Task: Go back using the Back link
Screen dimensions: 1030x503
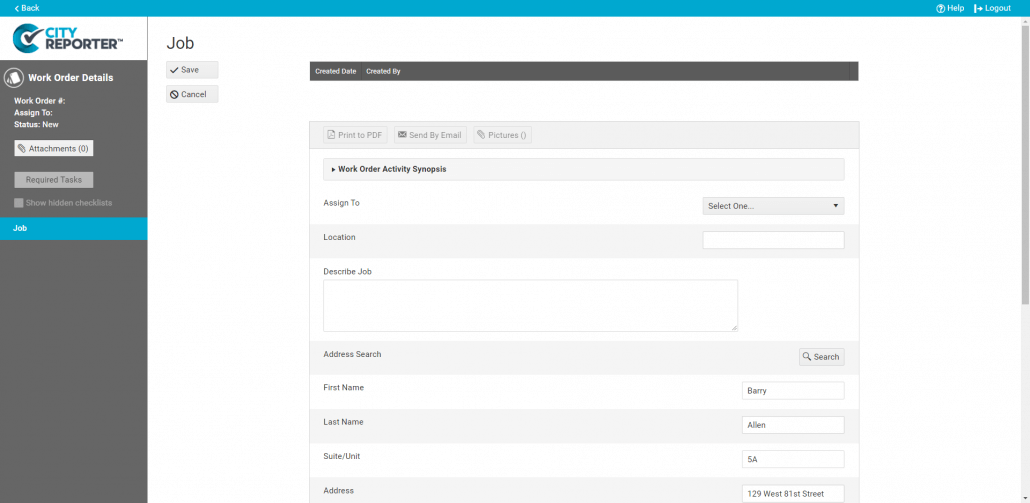Action: coord(26,8)
